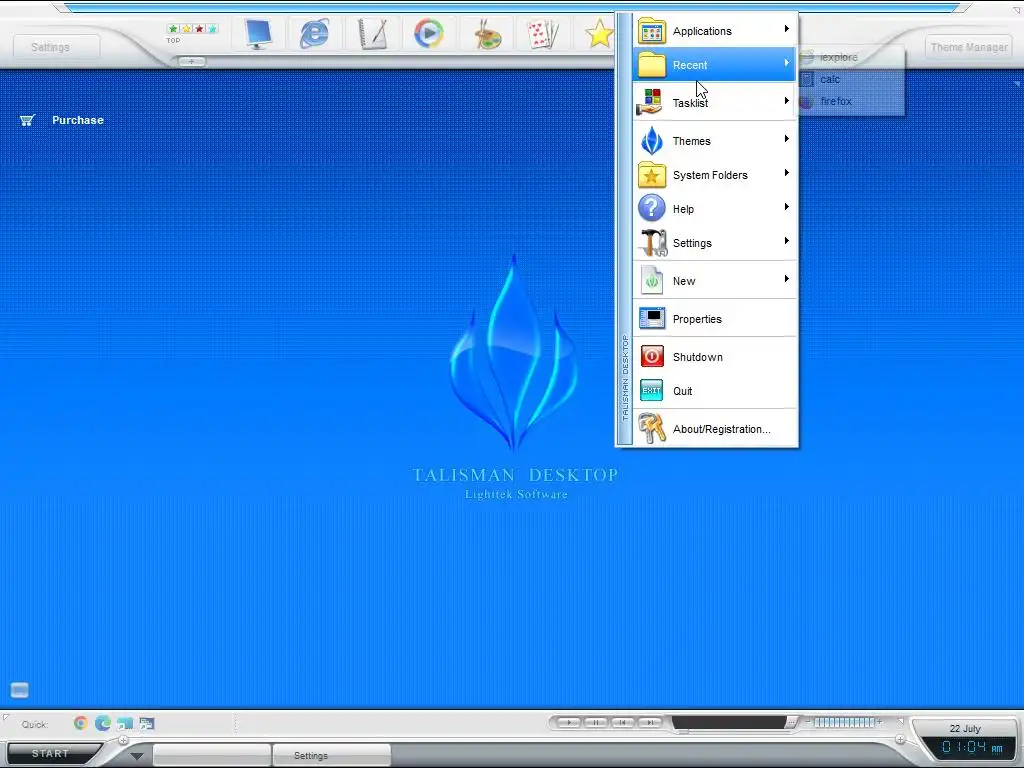Click the volume level bar
Image resolution: width=1024 pixels, height=768 pixels.
[x=844, y=722]
